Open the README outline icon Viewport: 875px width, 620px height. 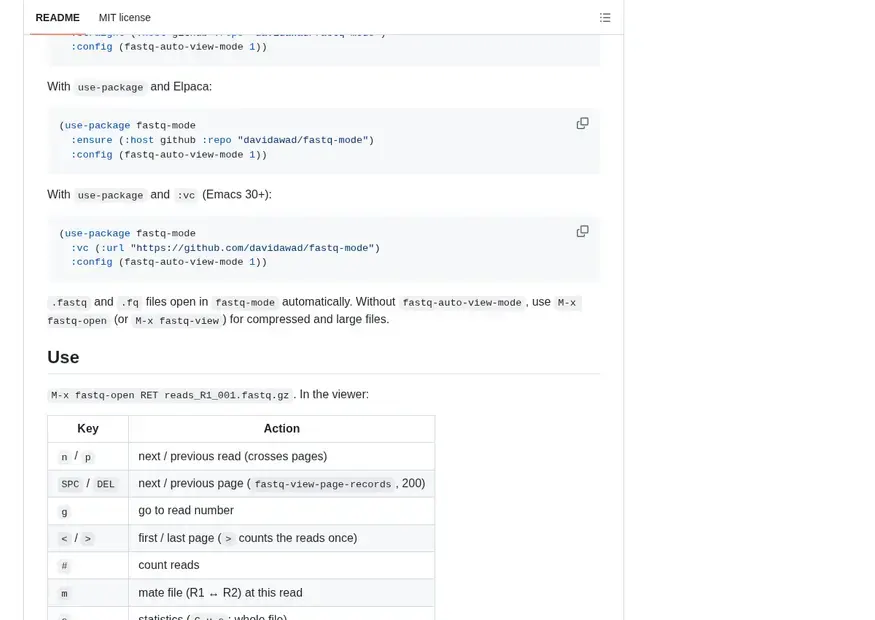(x=605, y=18)
